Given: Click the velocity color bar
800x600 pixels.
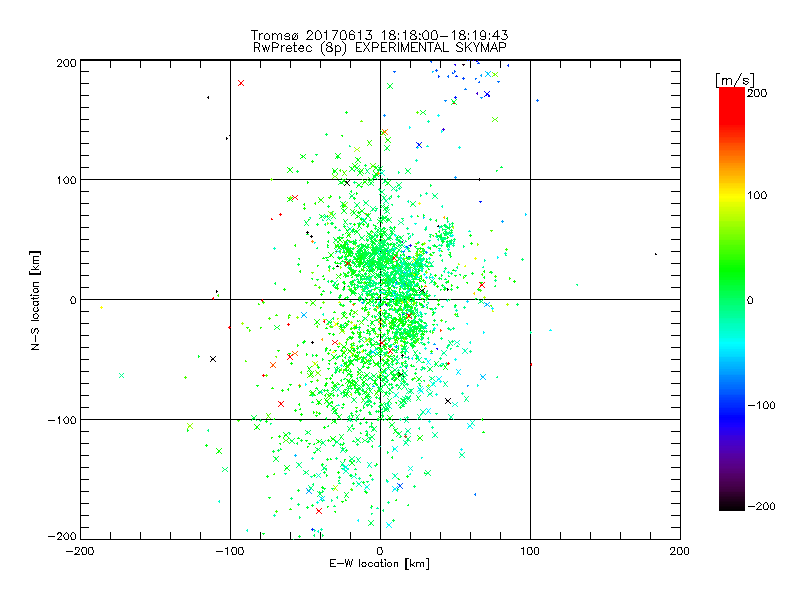Looking at the screenshot, I should [x=732, y=299].
